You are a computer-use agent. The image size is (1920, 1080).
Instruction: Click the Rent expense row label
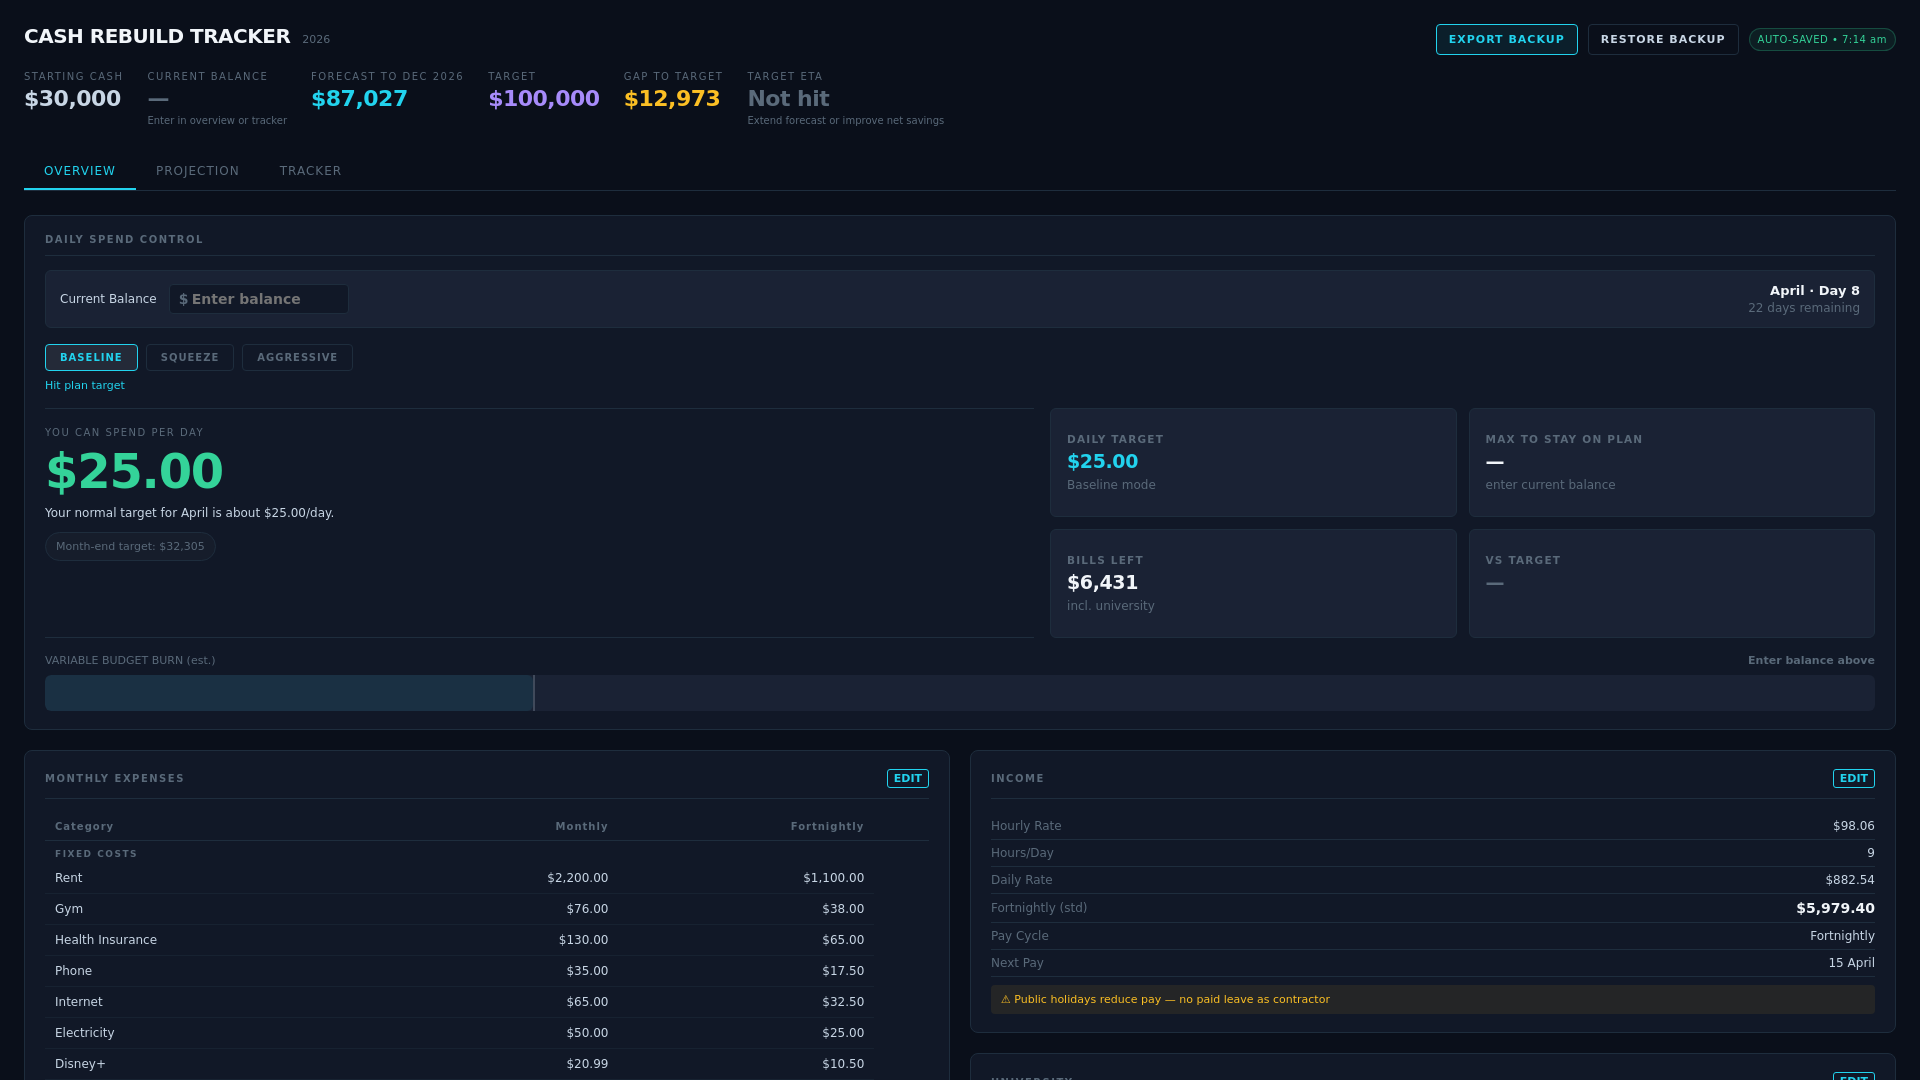(x=69, y=878)
